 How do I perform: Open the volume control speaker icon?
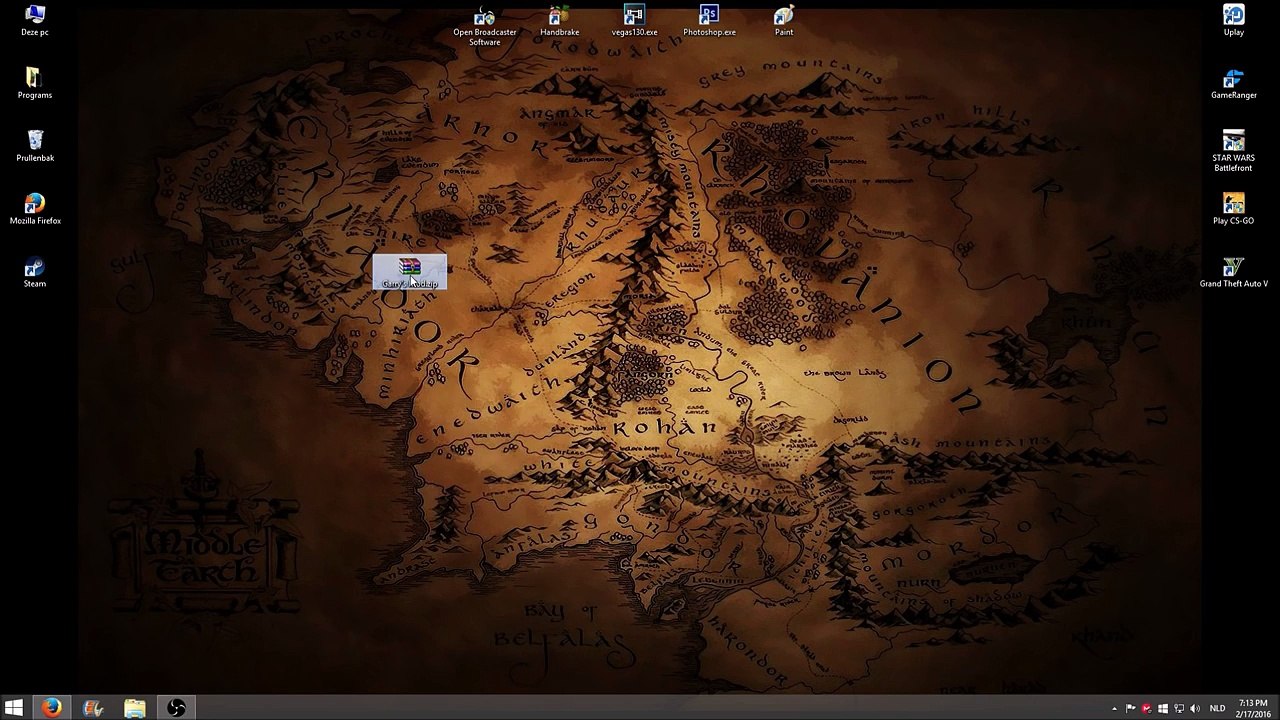coord(1194,709)
